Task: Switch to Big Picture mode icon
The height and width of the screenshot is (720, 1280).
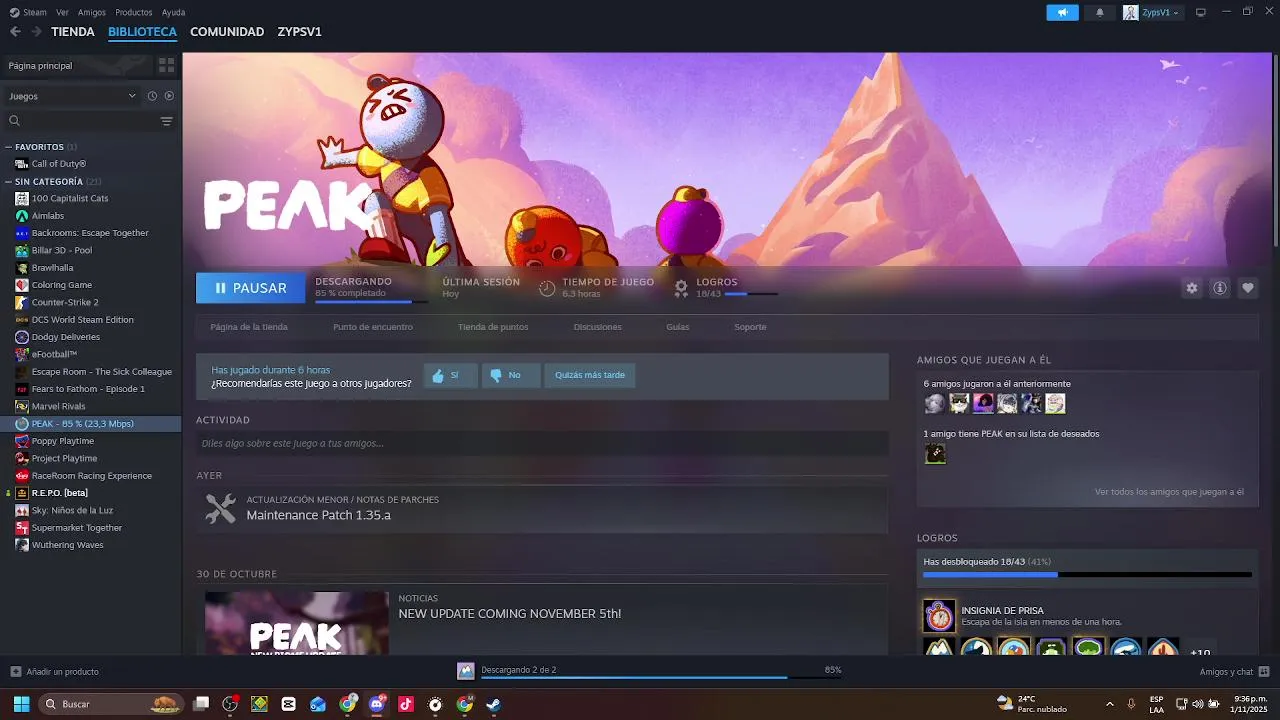Action: pyautogui.click(x=1201, y=12)
